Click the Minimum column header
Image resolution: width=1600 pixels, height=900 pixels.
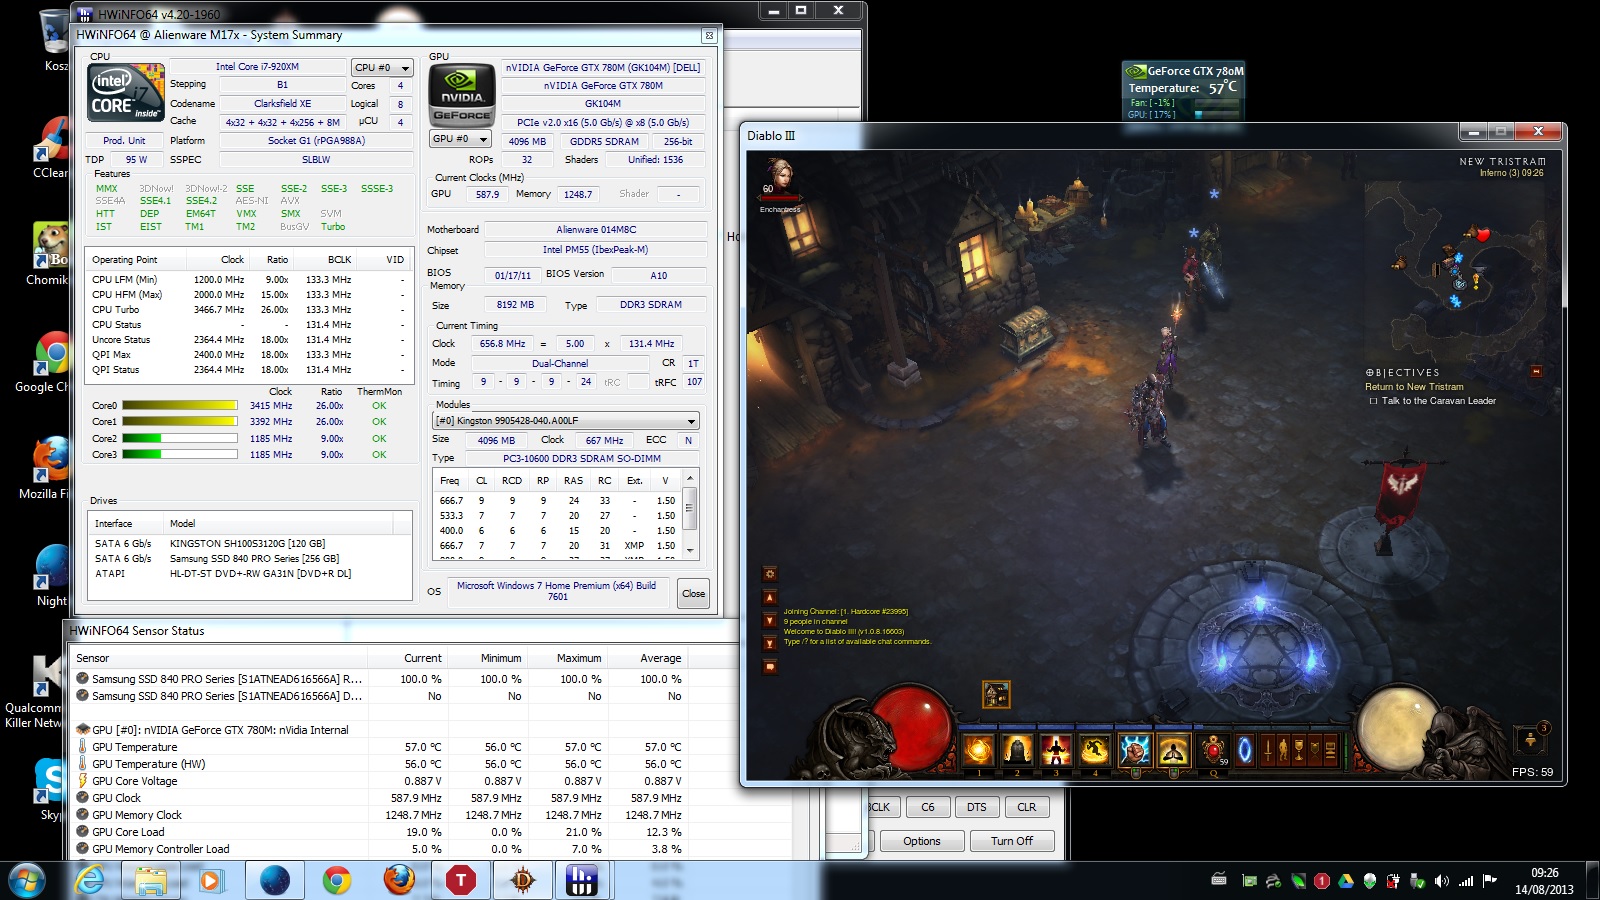click(x=488, y=658)
